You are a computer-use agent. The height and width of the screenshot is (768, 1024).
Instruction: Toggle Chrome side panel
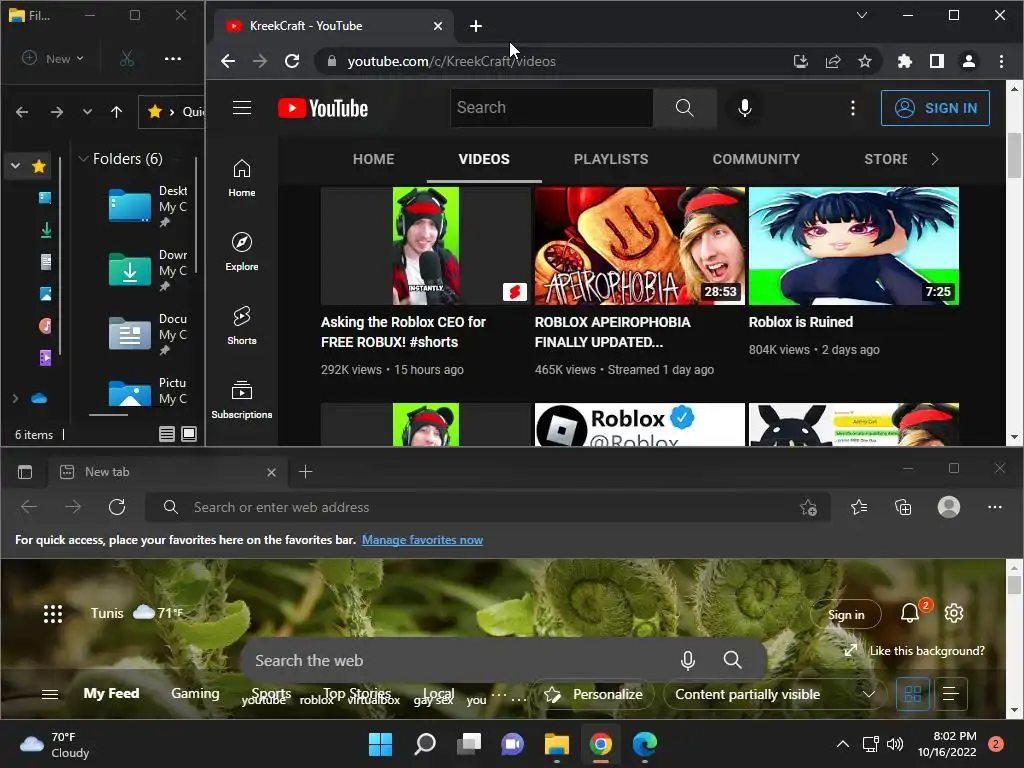click(x=936, y=61)
